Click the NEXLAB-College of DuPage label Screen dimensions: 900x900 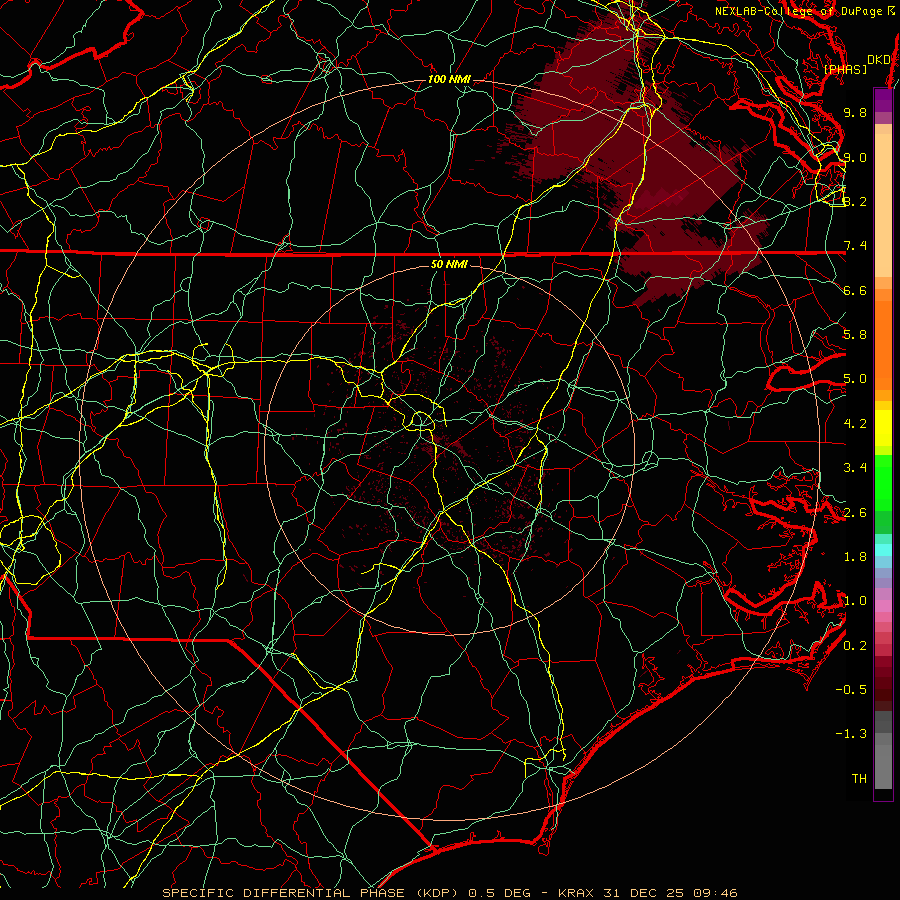pyautogui.click(x=804, y=11)
